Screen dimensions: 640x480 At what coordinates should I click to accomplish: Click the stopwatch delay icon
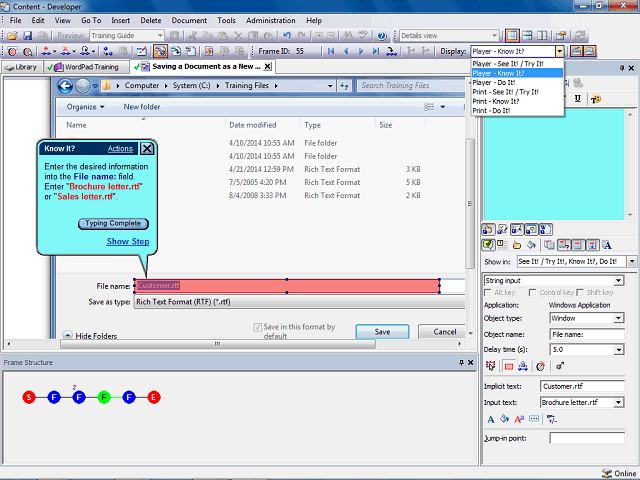[541, 366]
